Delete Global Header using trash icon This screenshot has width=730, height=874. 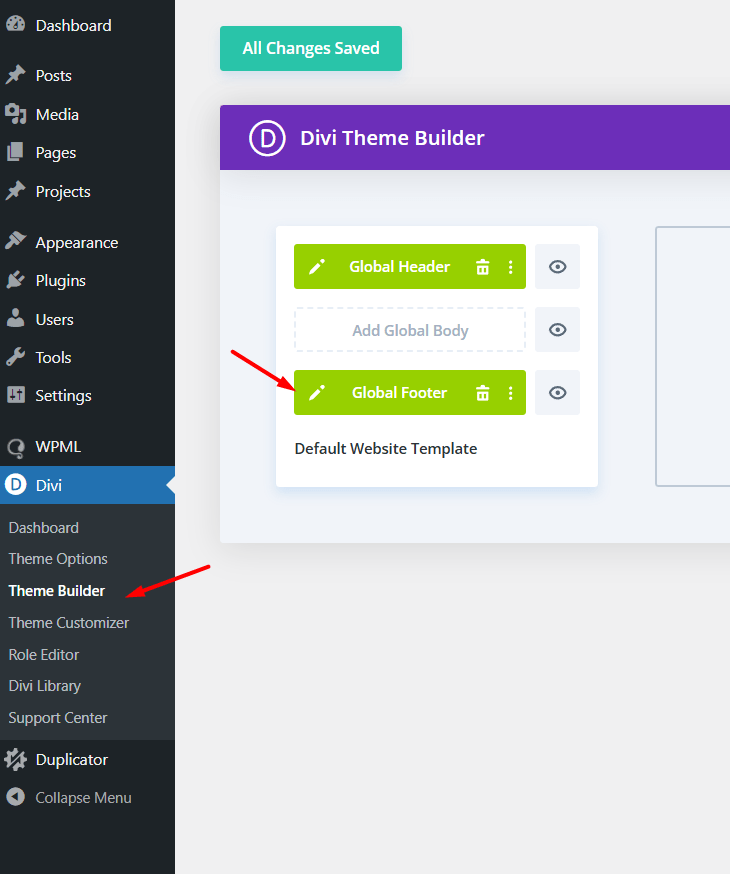coord(483,267)
